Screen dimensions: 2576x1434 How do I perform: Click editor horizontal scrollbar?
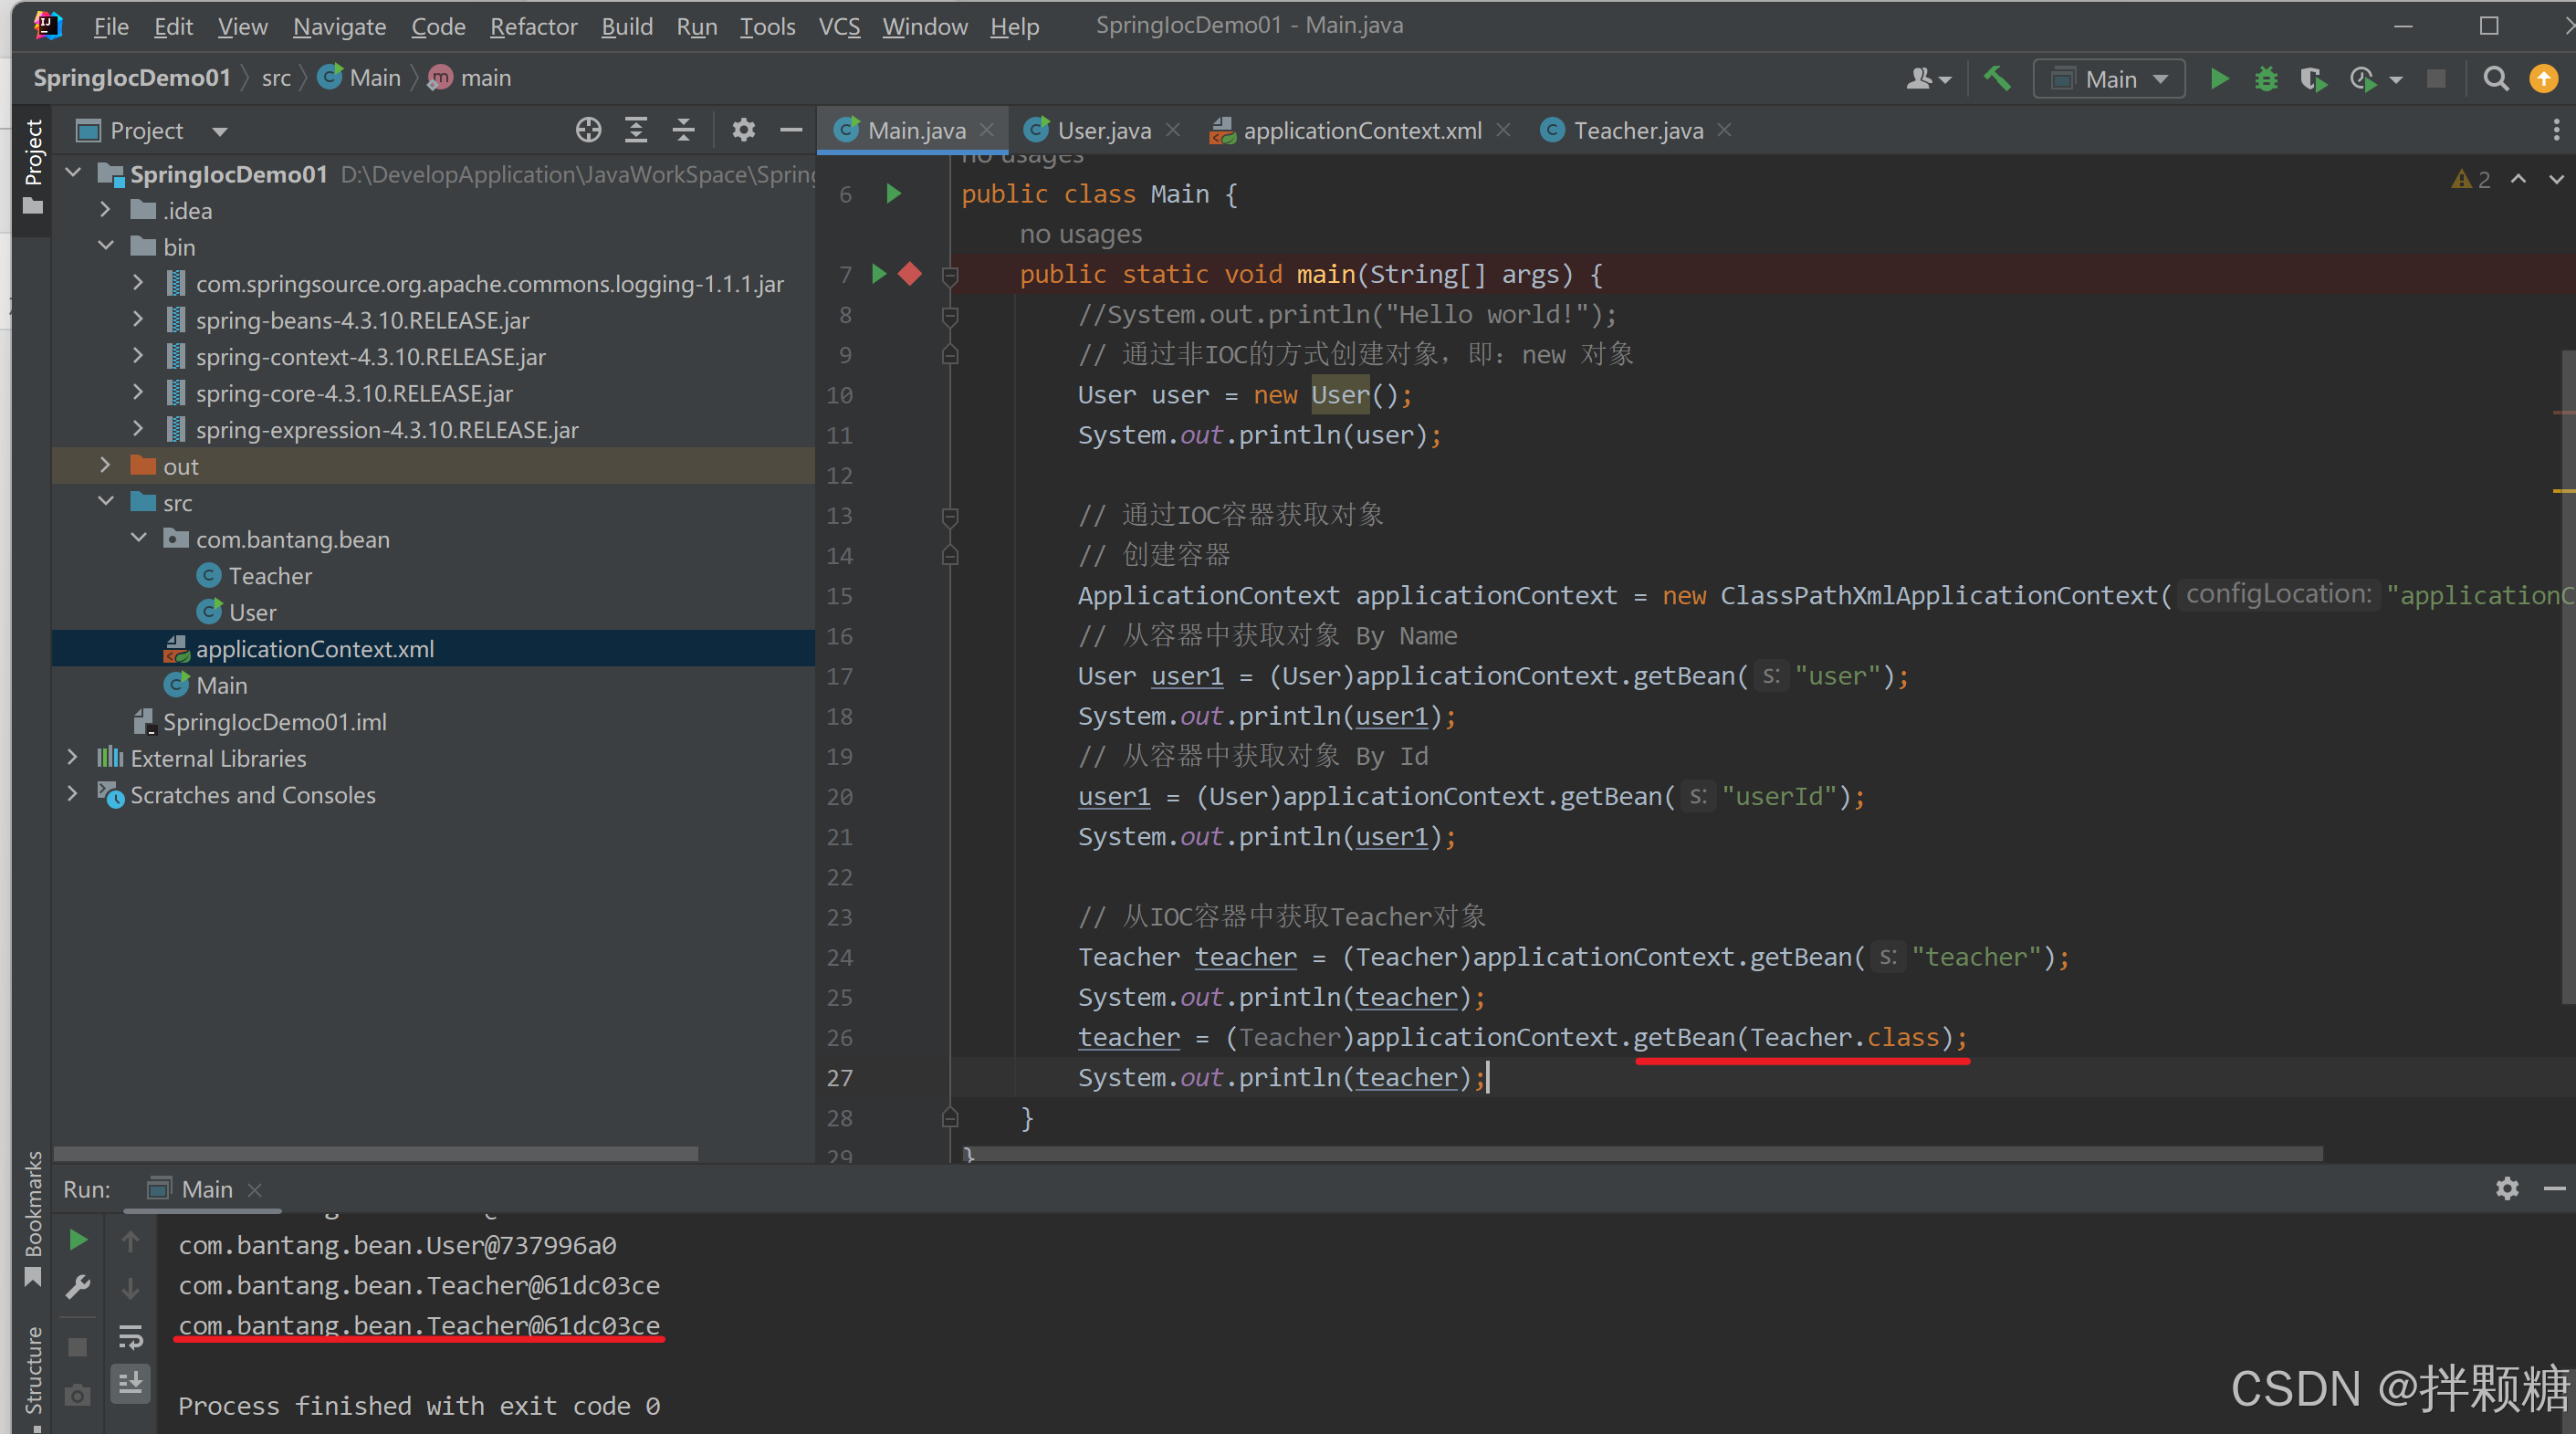(x=1640, y=1153)
